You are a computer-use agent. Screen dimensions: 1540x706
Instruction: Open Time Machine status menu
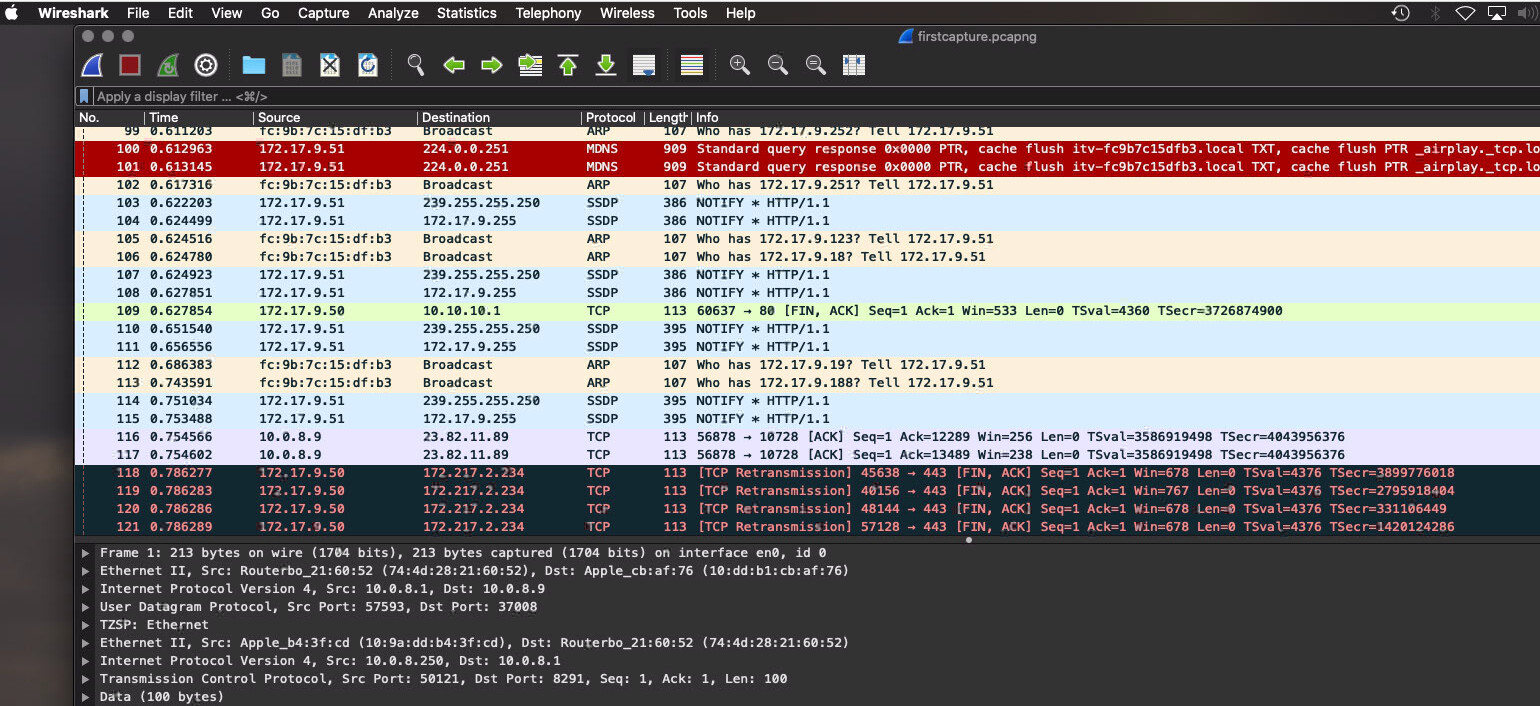pos(1401,13)
